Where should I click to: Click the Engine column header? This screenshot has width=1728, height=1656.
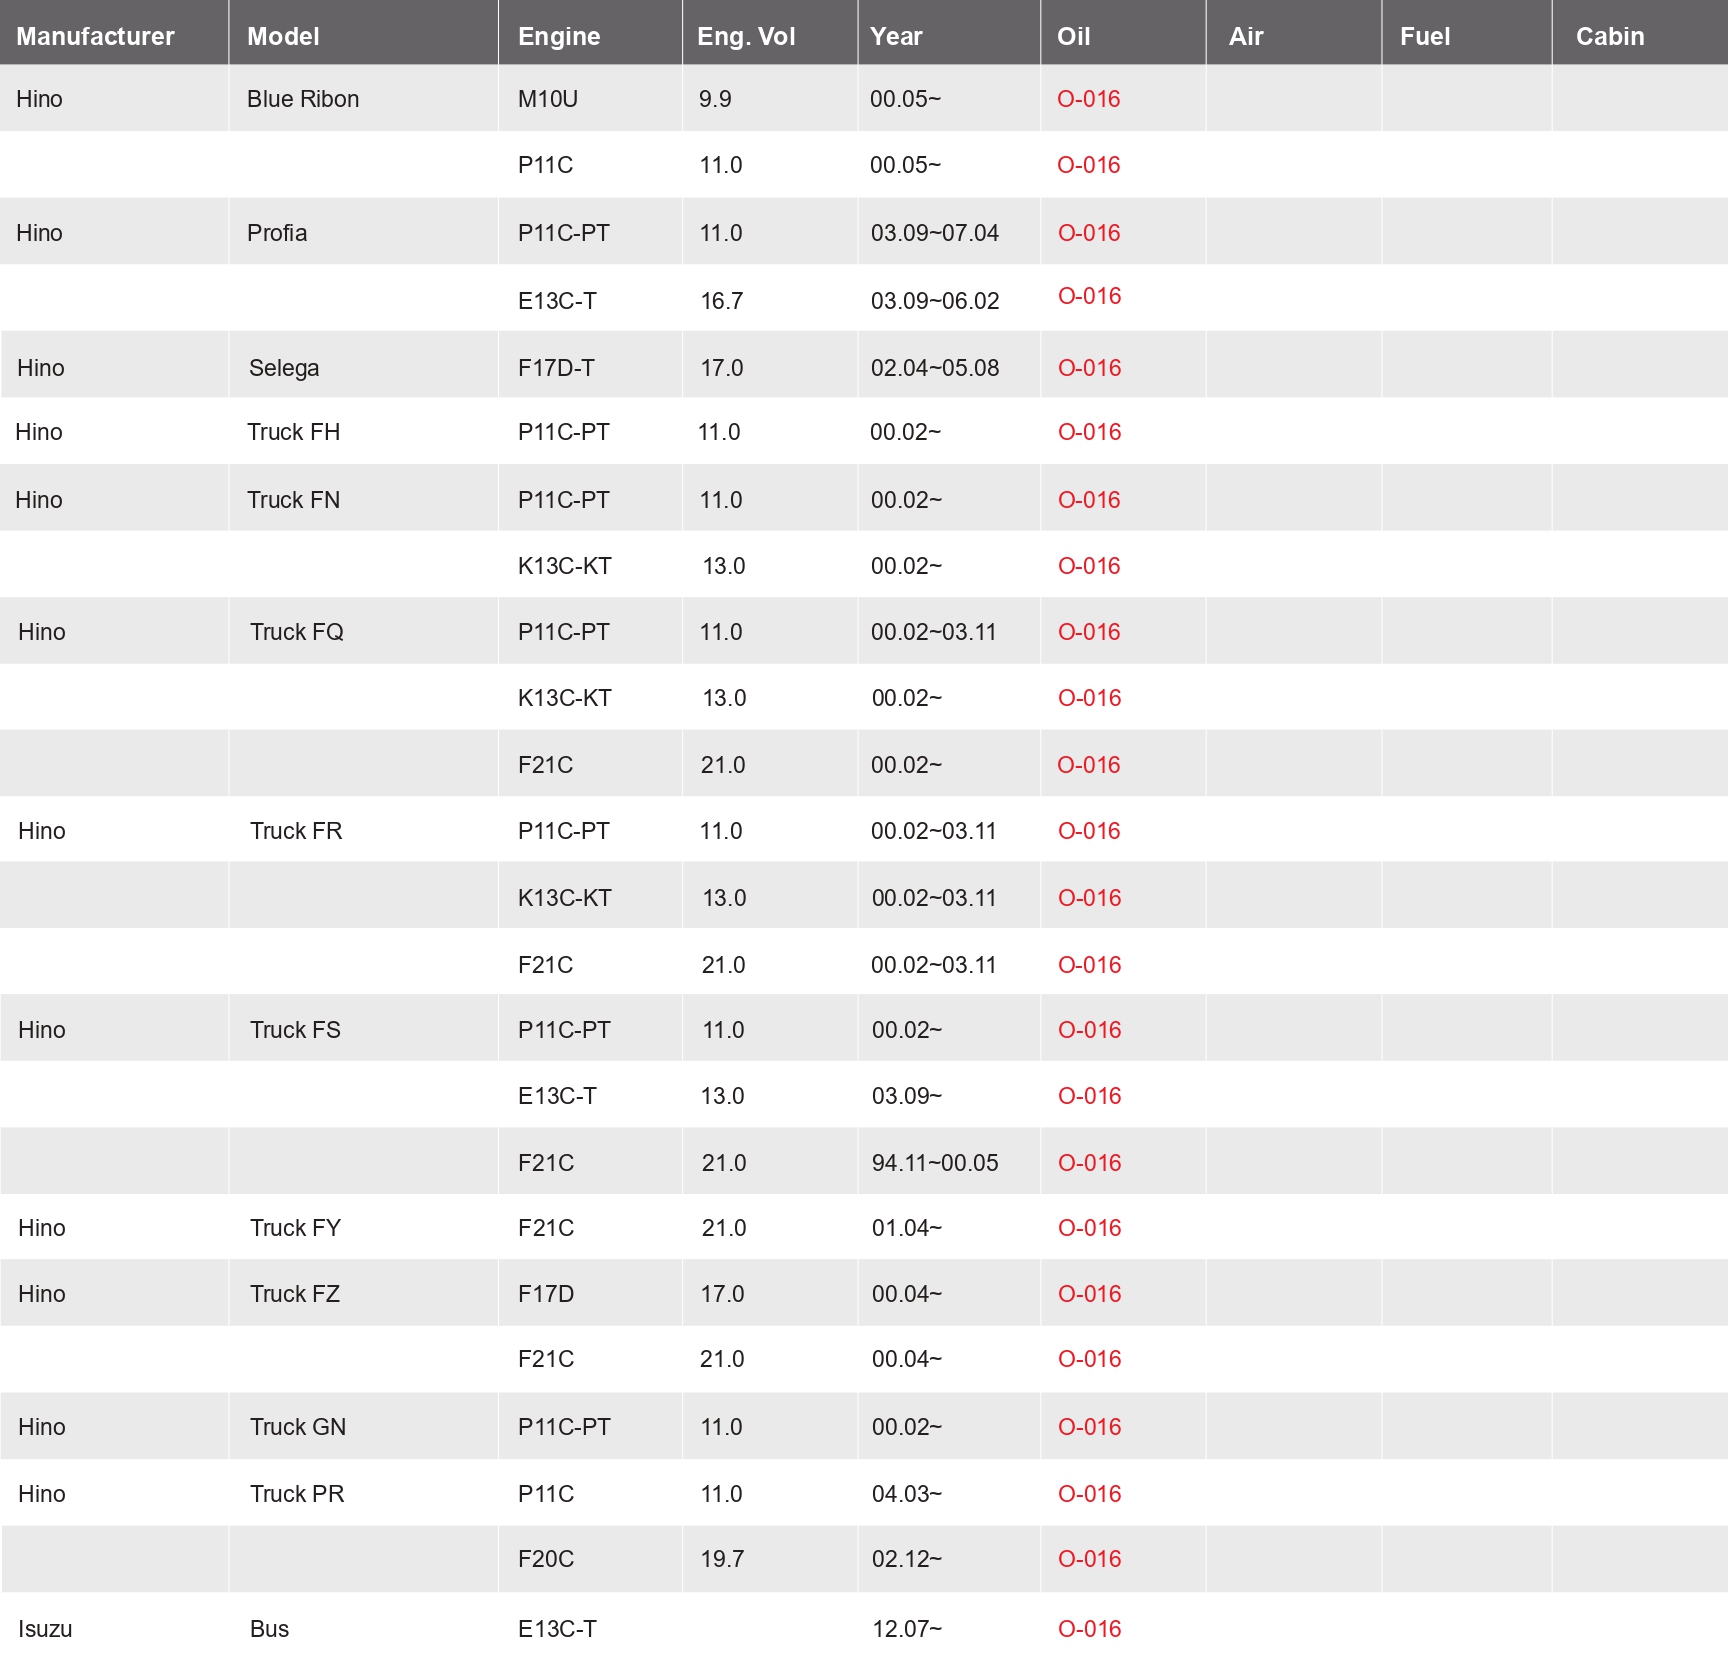coord(559,37)
